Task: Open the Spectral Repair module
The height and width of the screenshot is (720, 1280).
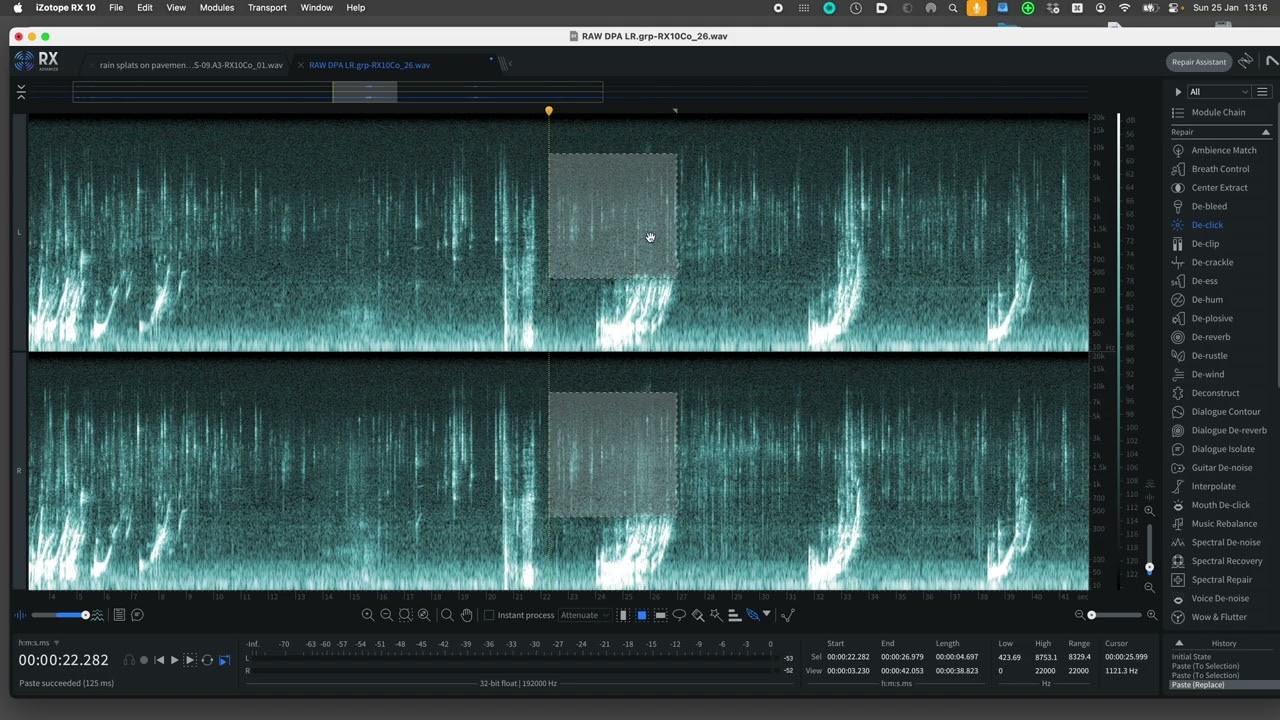Action: (1221, 580)
